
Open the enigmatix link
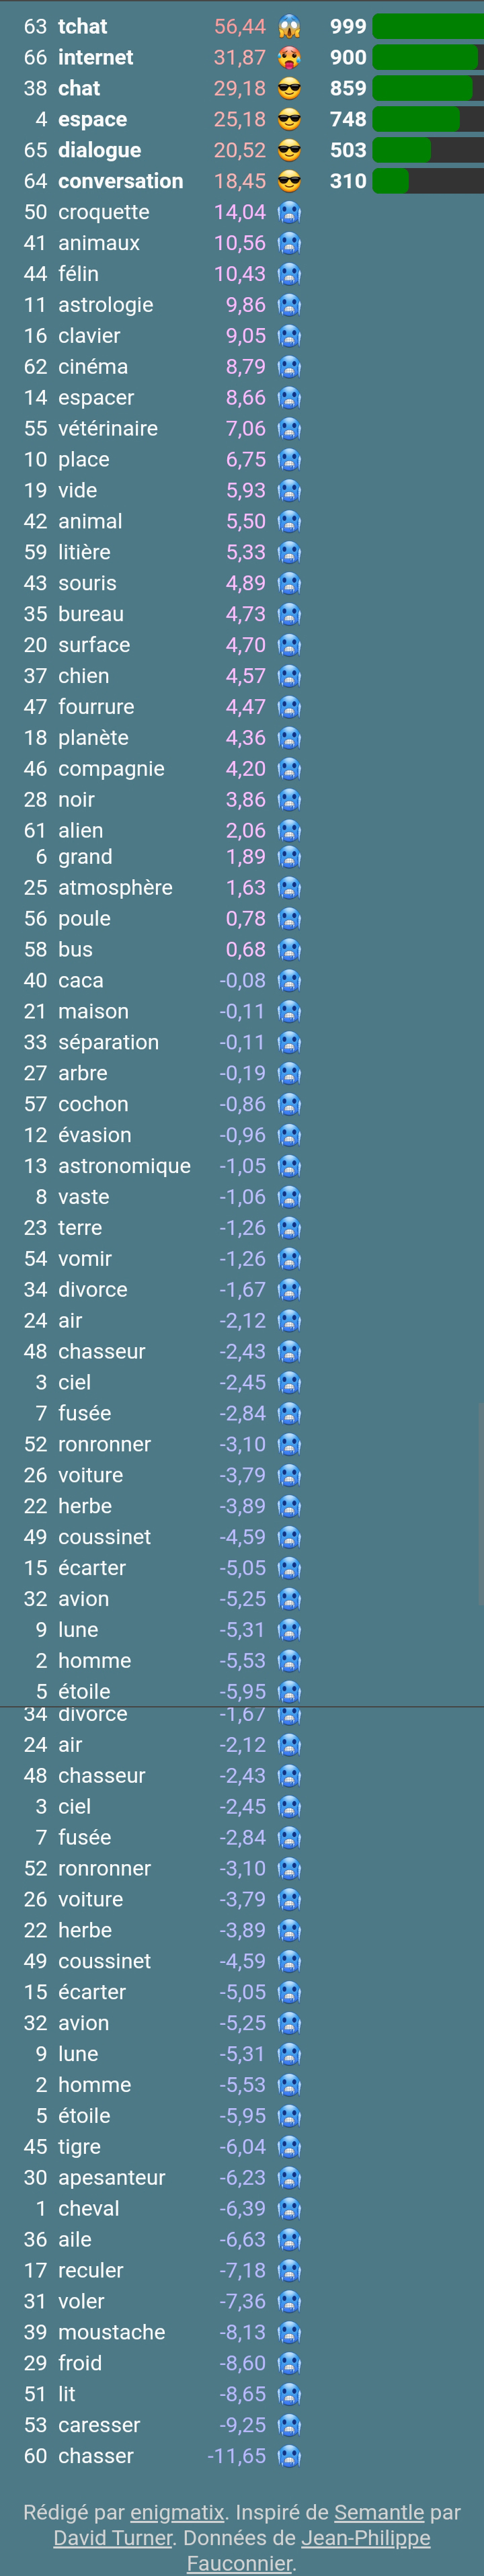pos(177,2512)
